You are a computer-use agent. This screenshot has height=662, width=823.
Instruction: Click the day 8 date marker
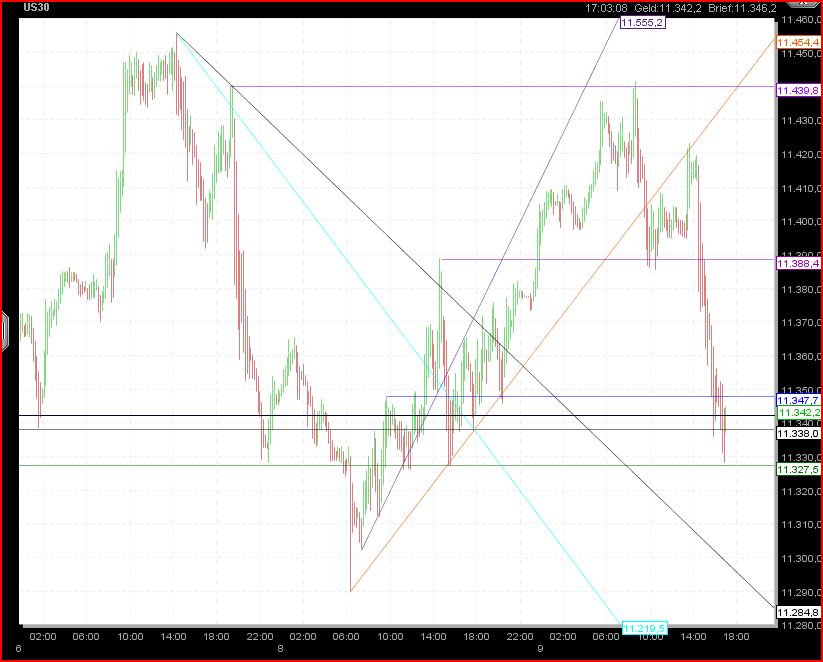280,649
